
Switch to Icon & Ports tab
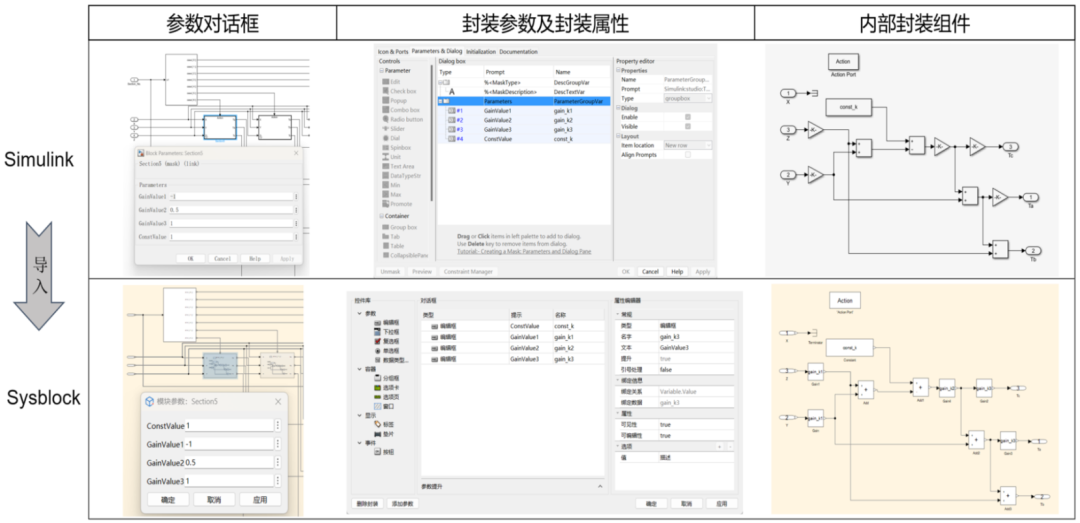[x=393, y=52]
